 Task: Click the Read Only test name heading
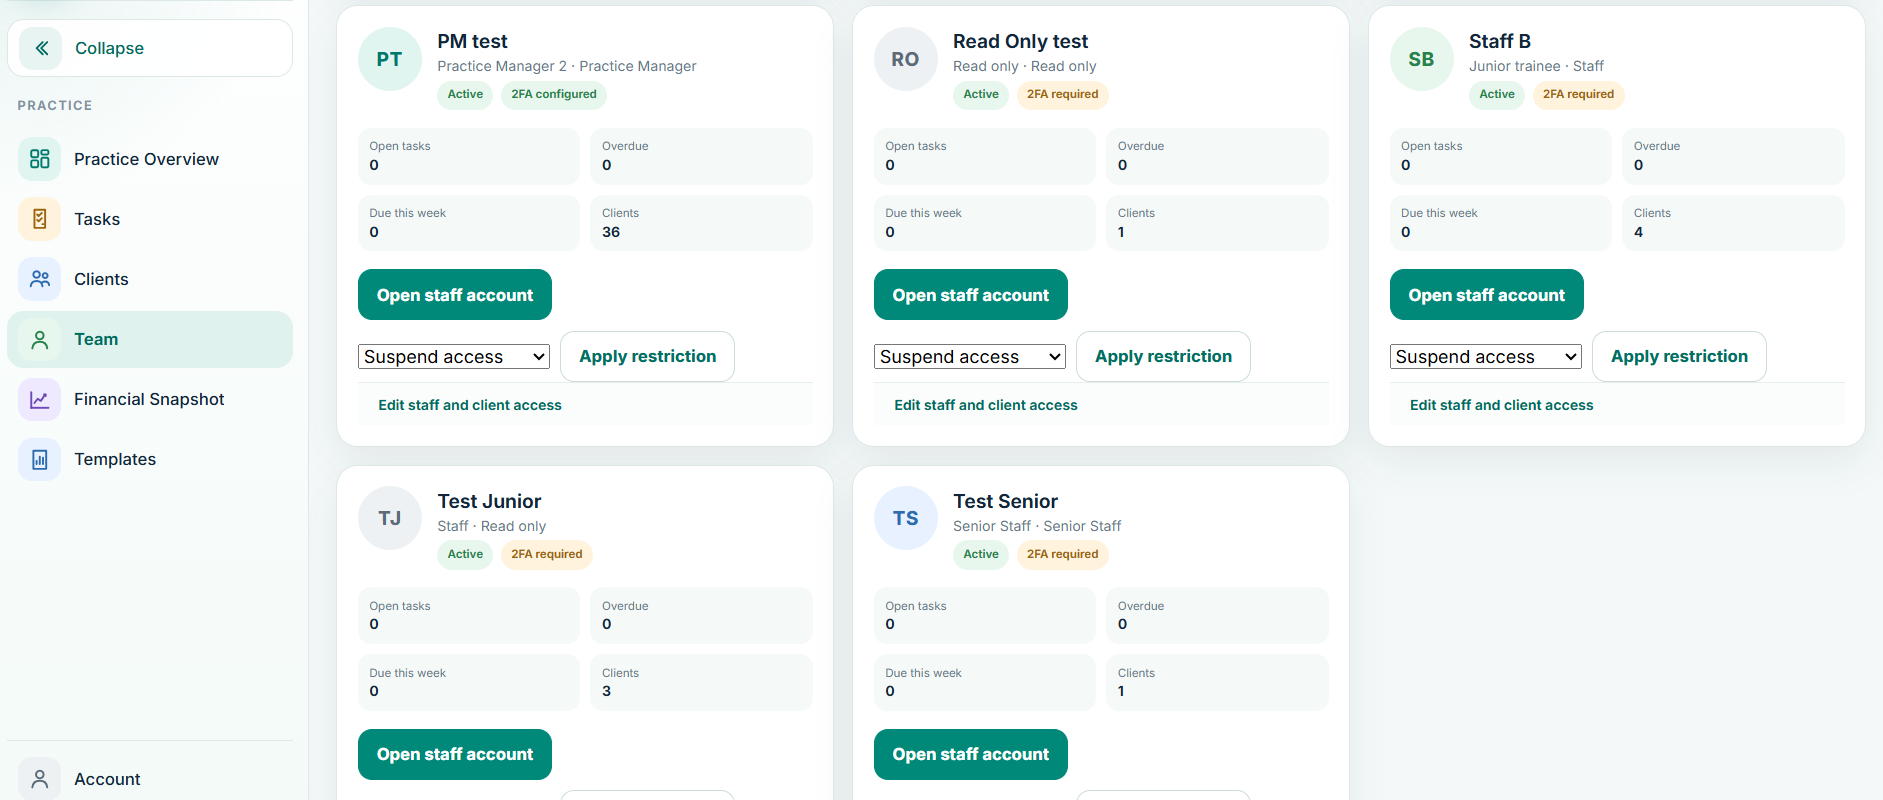[x=1020, y=41]
